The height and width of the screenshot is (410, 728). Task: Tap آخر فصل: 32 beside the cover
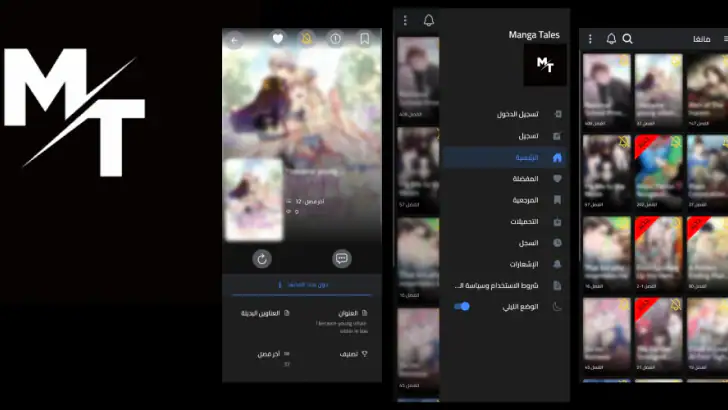[x=310, y=202]
